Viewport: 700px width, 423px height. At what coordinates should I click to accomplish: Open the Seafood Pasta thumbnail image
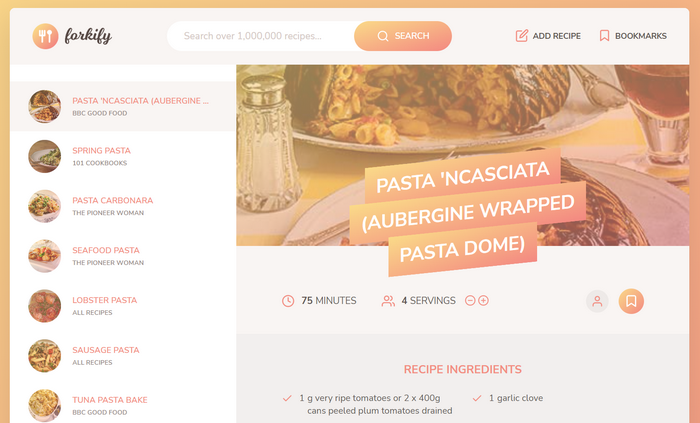45,256
